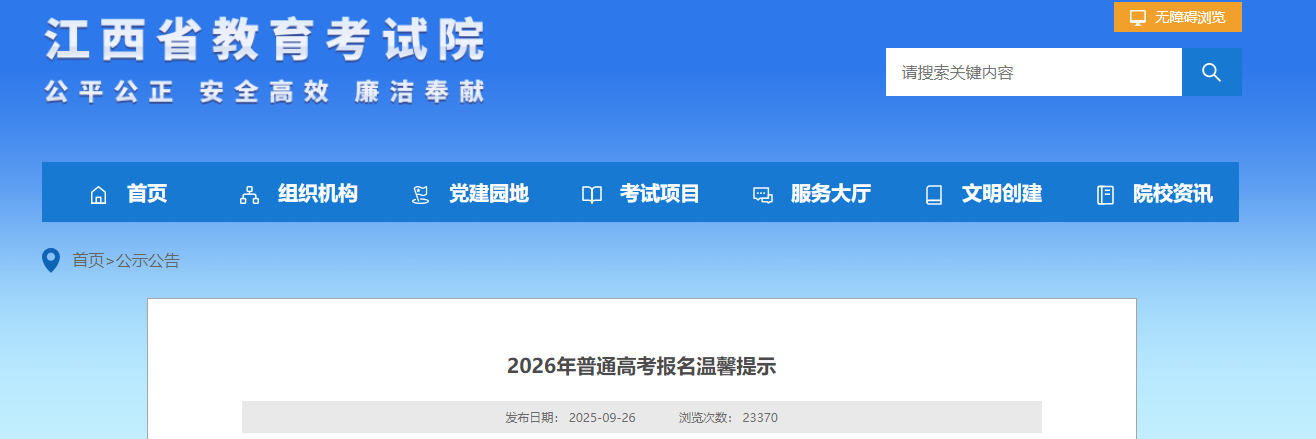Viewport: 1316px width, 439px height.
Task: Click the party flag icon beside 党建园地
Action: [421, 195]
